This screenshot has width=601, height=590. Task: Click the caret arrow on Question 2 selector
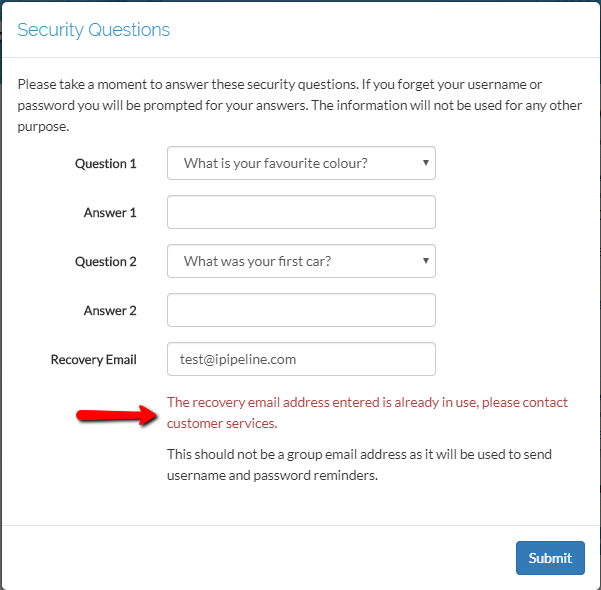[426, 260]
